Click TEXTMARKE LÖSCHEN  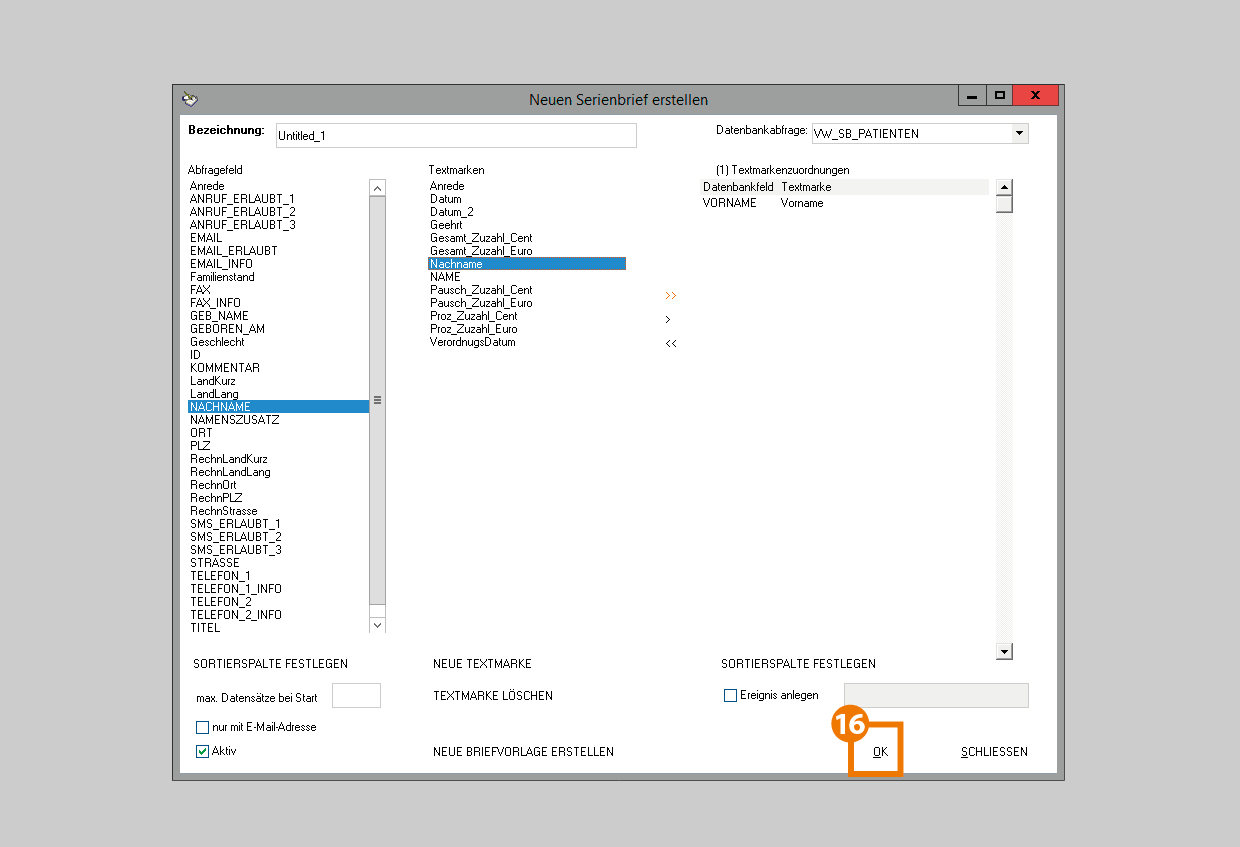[x=492, y=696]
